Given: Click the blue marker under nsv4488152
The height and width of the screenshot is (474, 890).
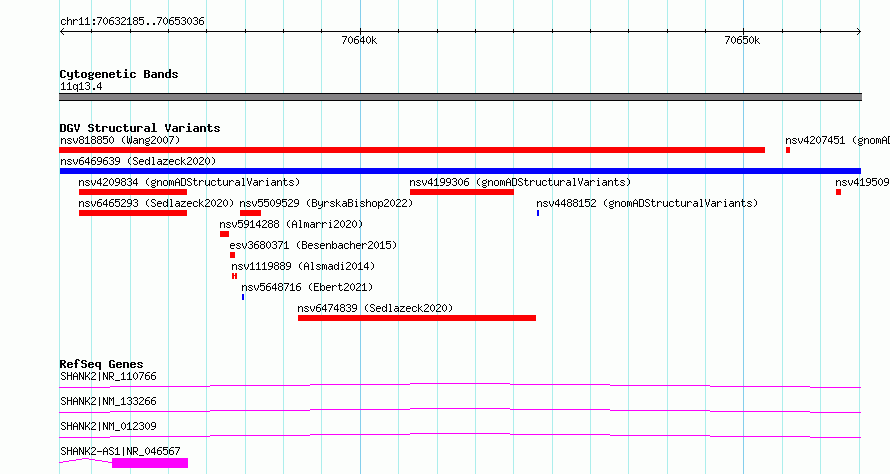Looking at the screenshot, I should click(x=538, y=213).
